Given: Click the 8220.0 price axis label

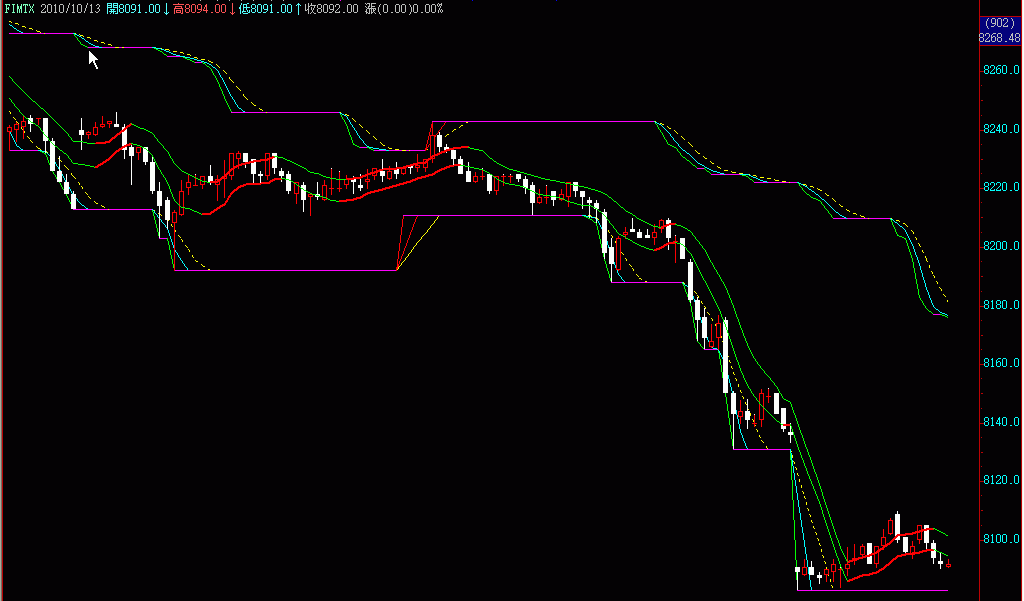Looking at the screenshot, I should click(x=1001, y=187).
